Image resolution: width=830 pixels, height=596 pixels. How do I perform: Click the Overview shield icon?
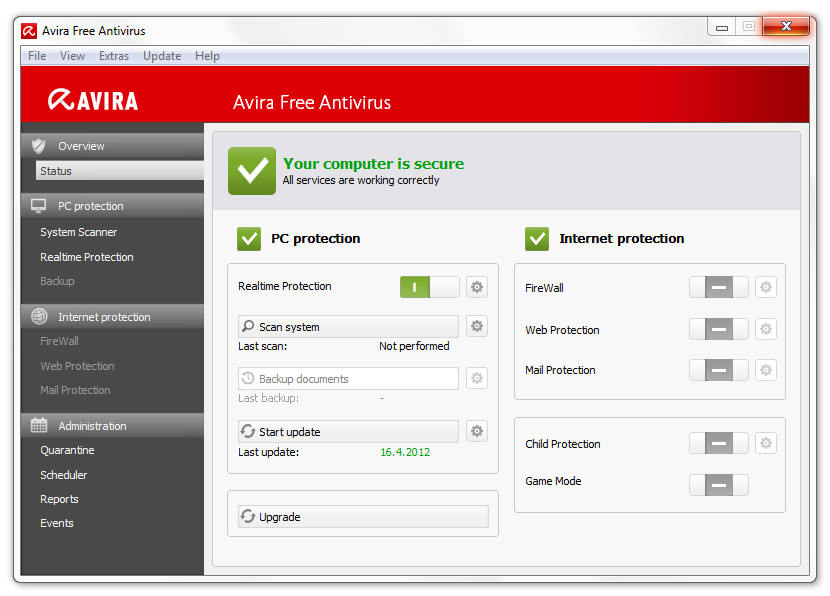[x=39, y=146]
